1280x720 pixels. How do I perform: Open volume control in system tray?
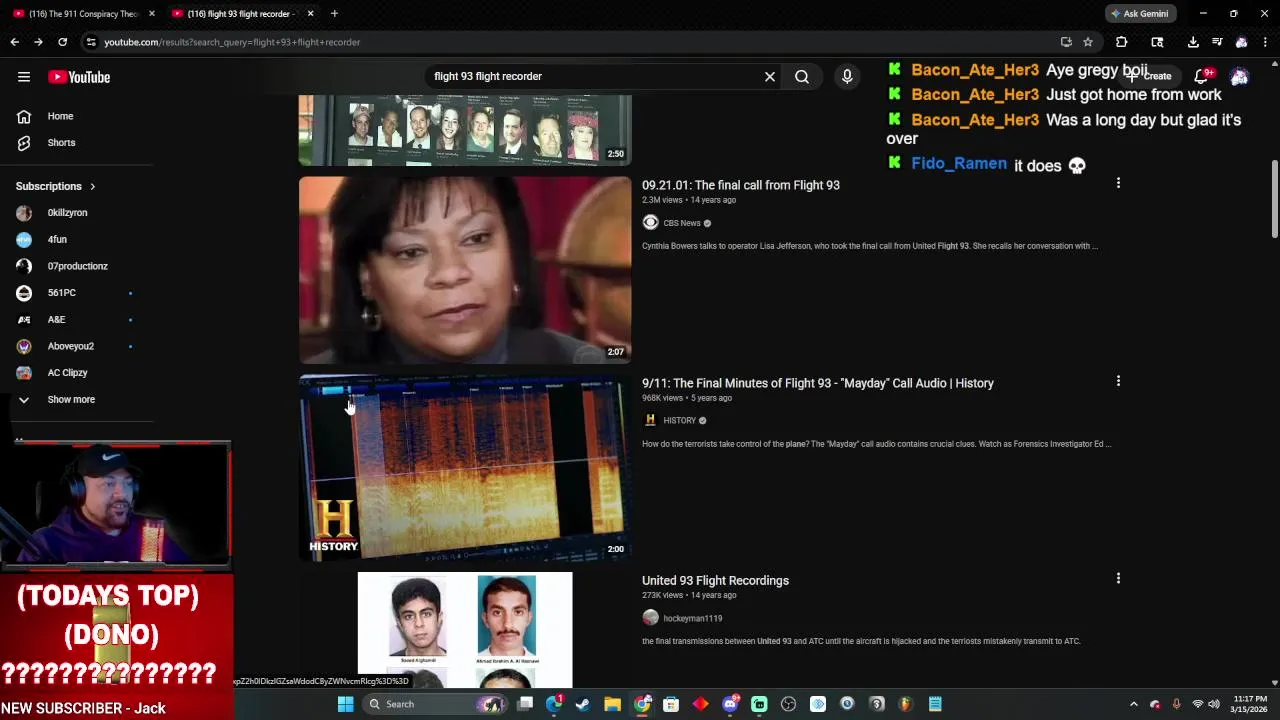(1214, 704)
